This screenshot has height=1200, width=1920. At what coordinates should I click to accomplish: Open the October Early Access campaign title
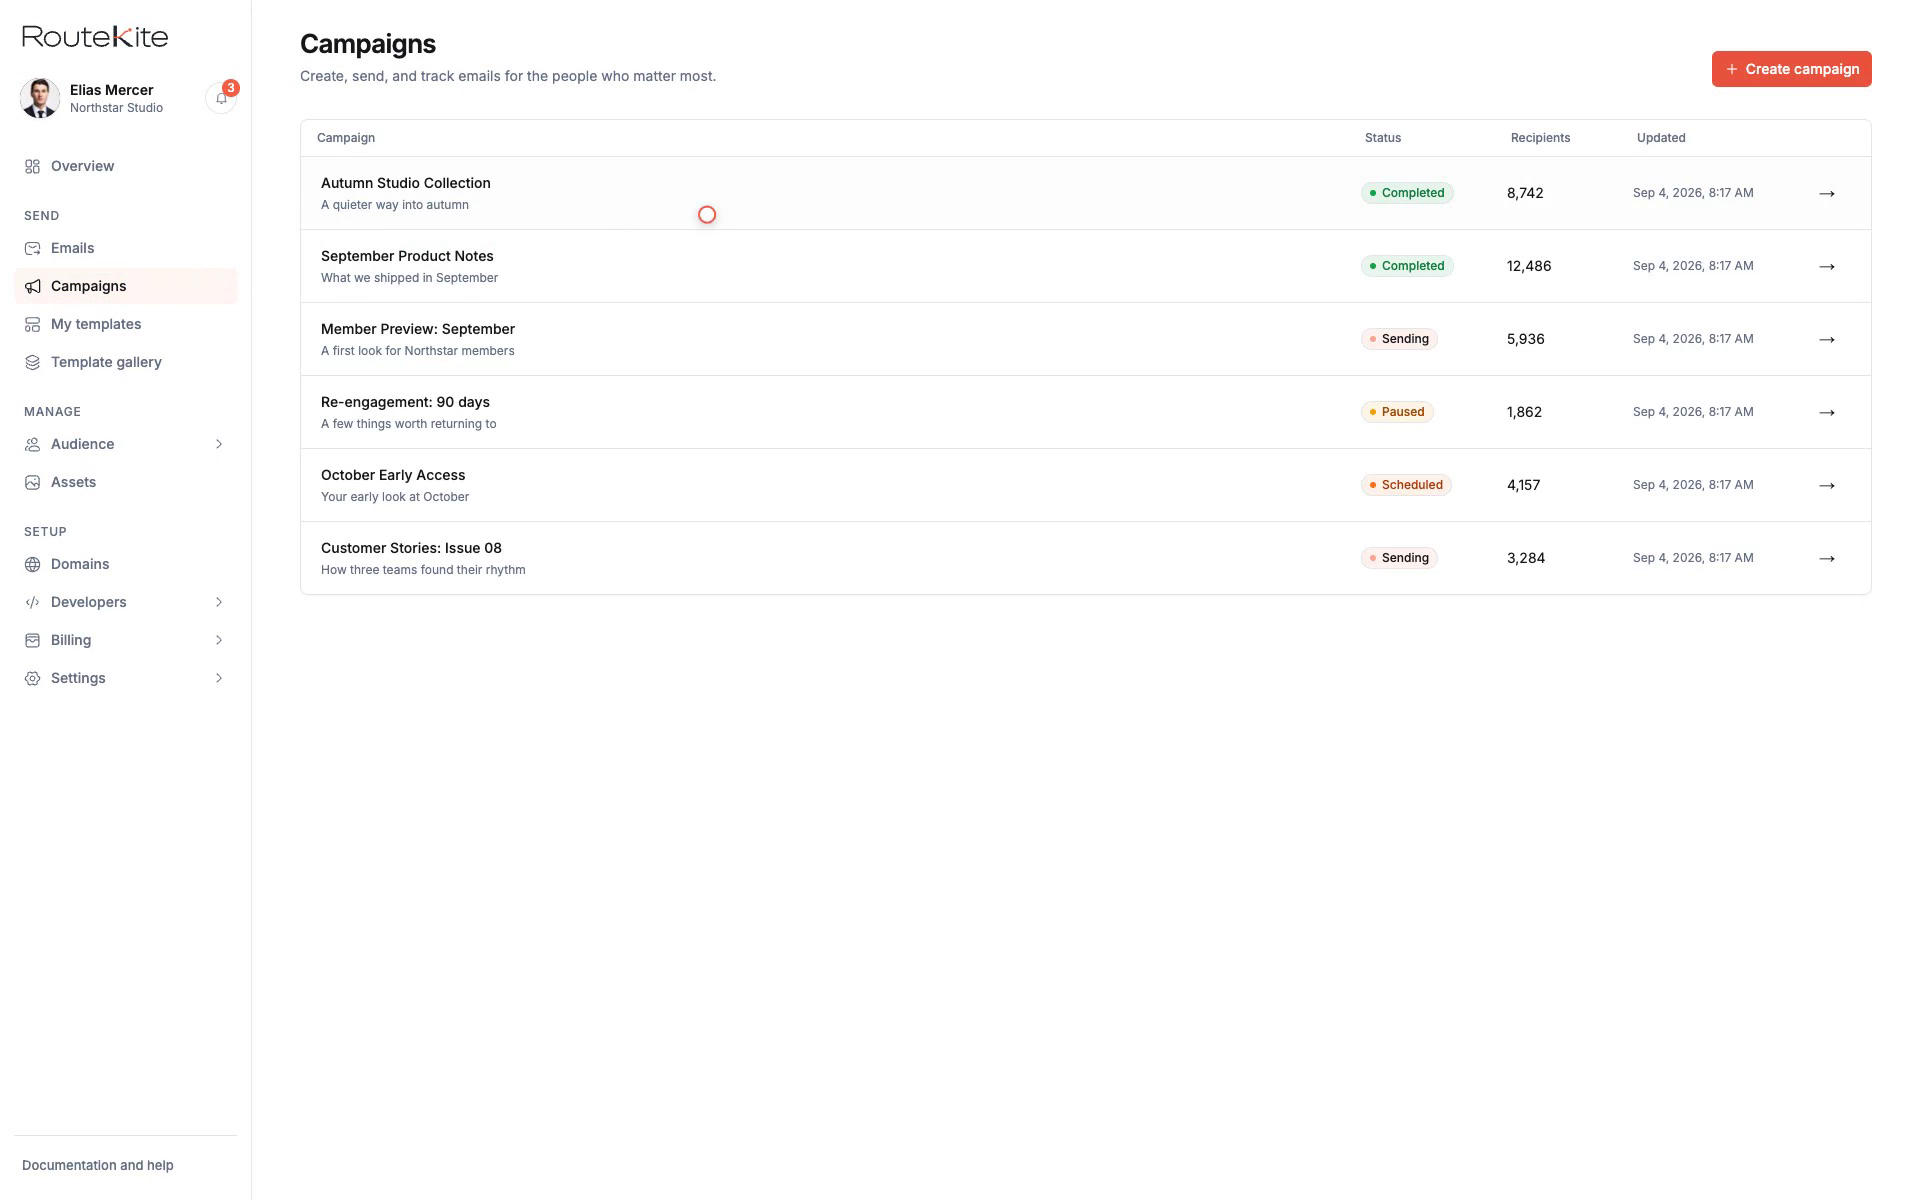click(393, 475)
